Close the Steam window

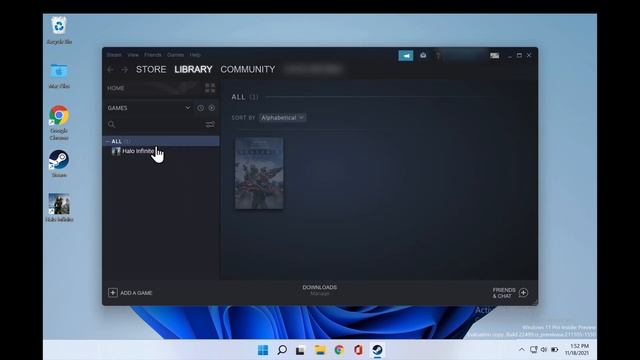[x=529, y=56]
